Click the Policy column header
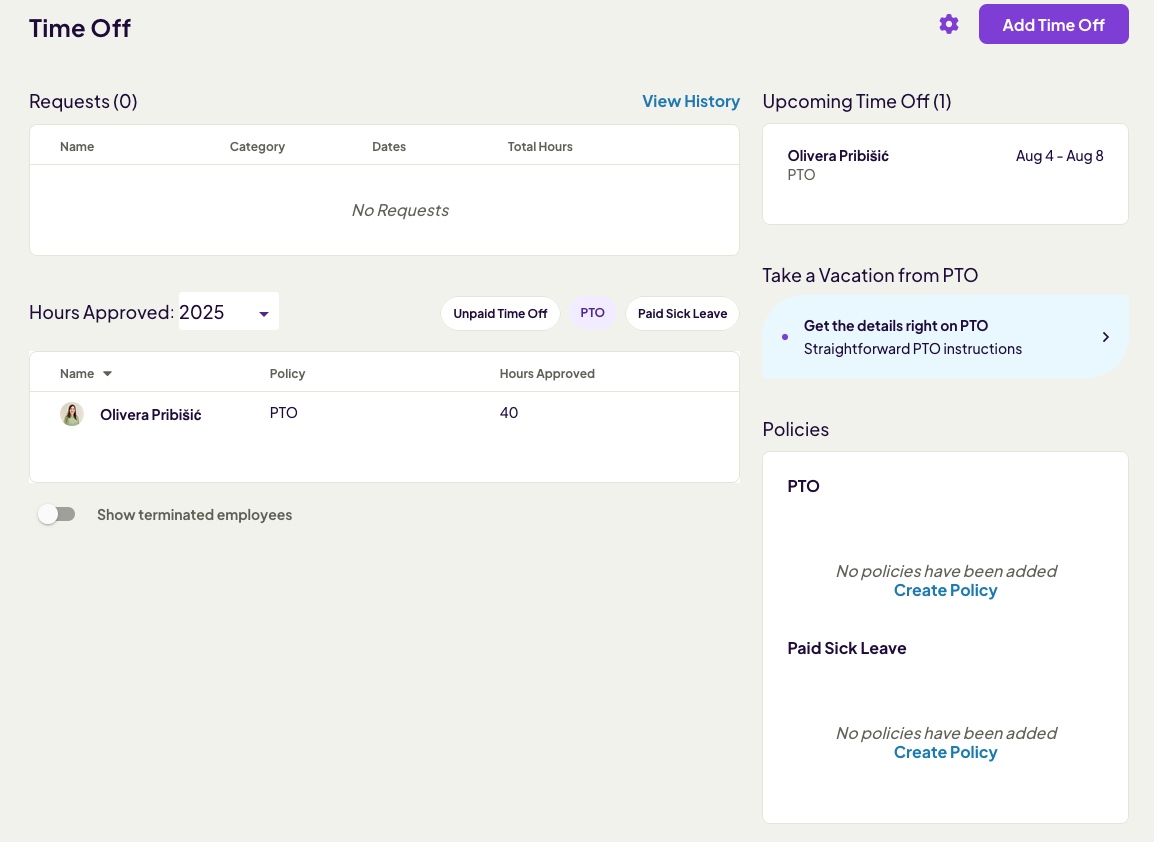The height and width of the screenshot is (842, 1154). [287, 374]
